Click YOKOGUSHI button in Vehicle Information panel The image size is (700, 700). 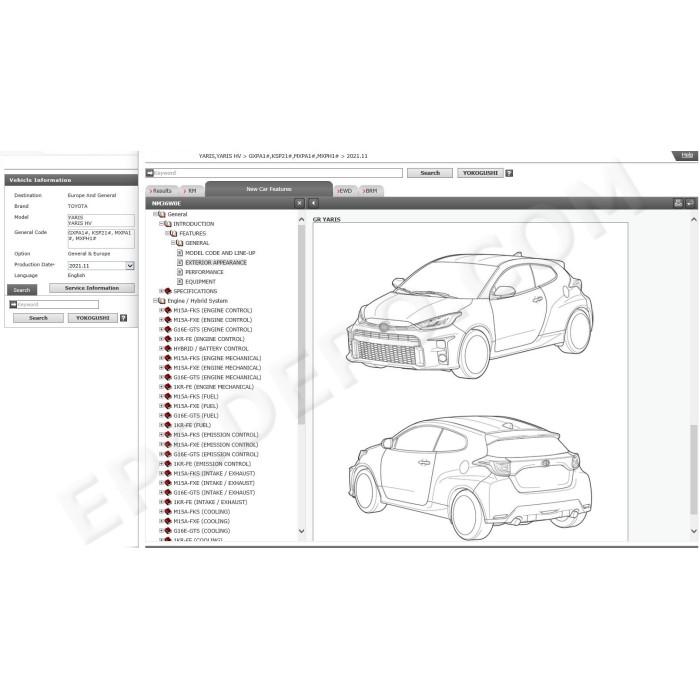pyautogui.click(x=92, y=318)
